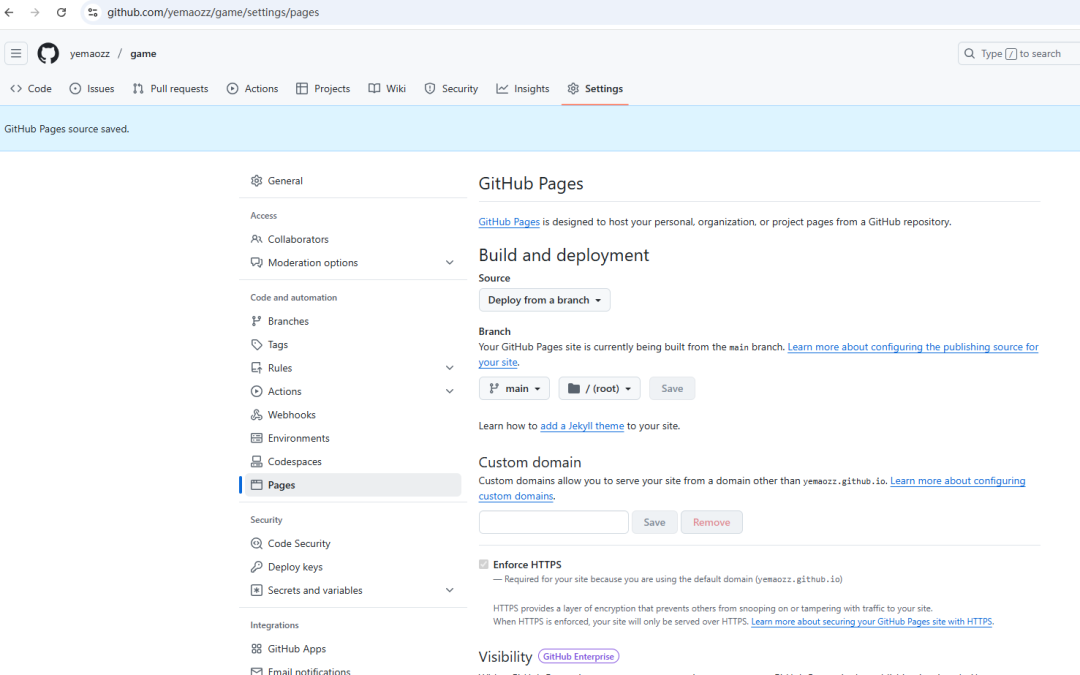Viewport: 1080px width, 675px height.
Task: Click the Rules icon in sidebar
Action: coord(256,368)
